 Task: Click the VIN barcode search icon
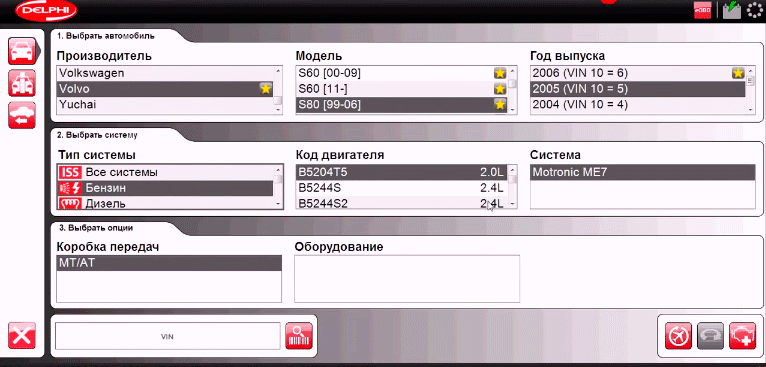pos(299,336)
